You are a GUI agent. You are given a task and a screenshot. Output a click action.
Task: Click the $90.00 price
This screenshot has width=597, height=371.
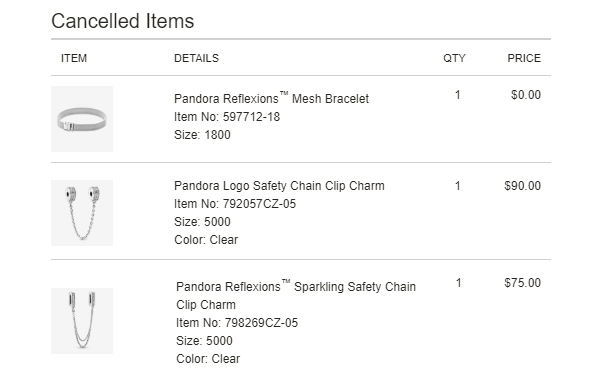click(522, 186)
